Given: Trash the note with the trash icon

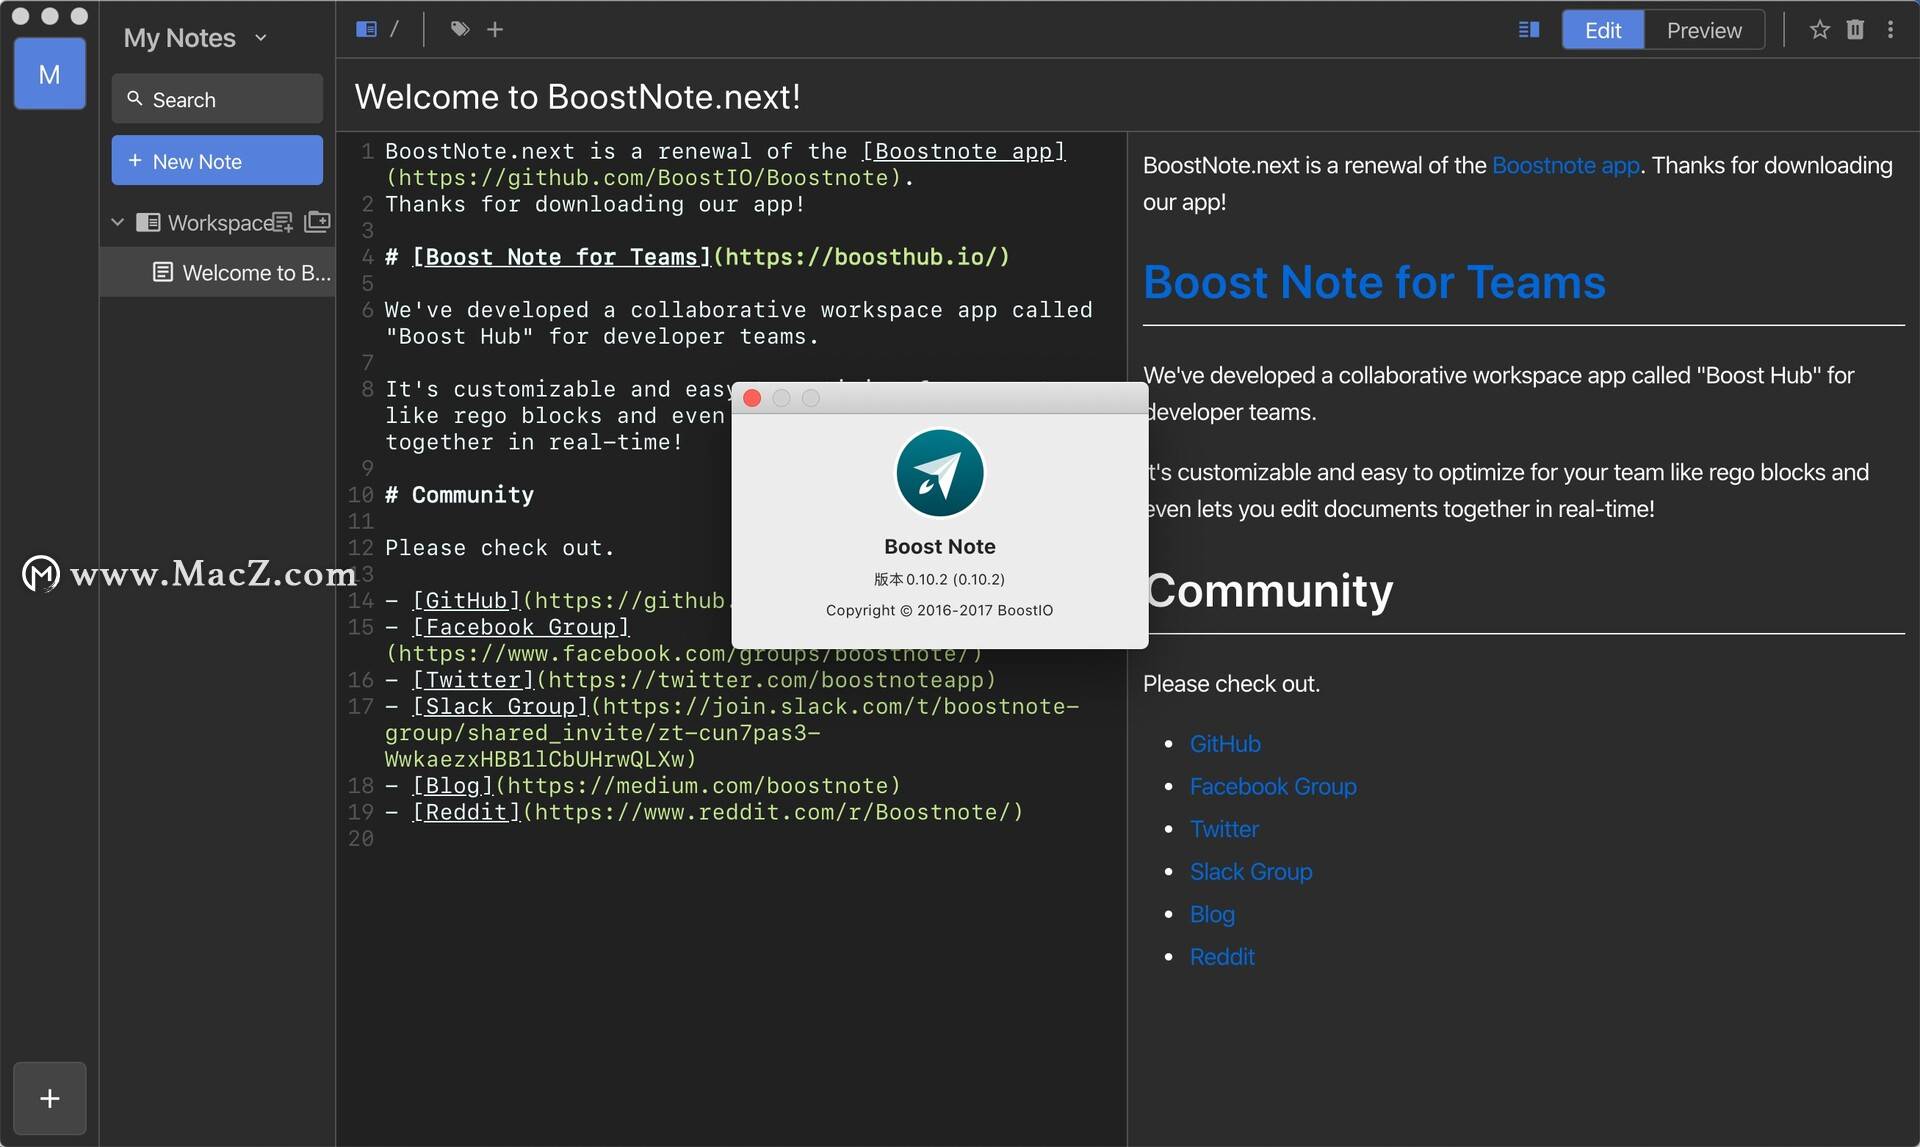Looking at the screenshot, I should [x=1855, y=29].
